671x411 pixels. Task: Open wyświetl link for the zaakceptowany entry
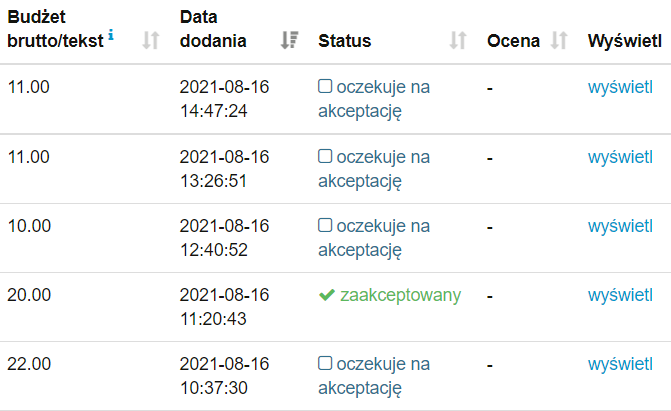(620, 295)
